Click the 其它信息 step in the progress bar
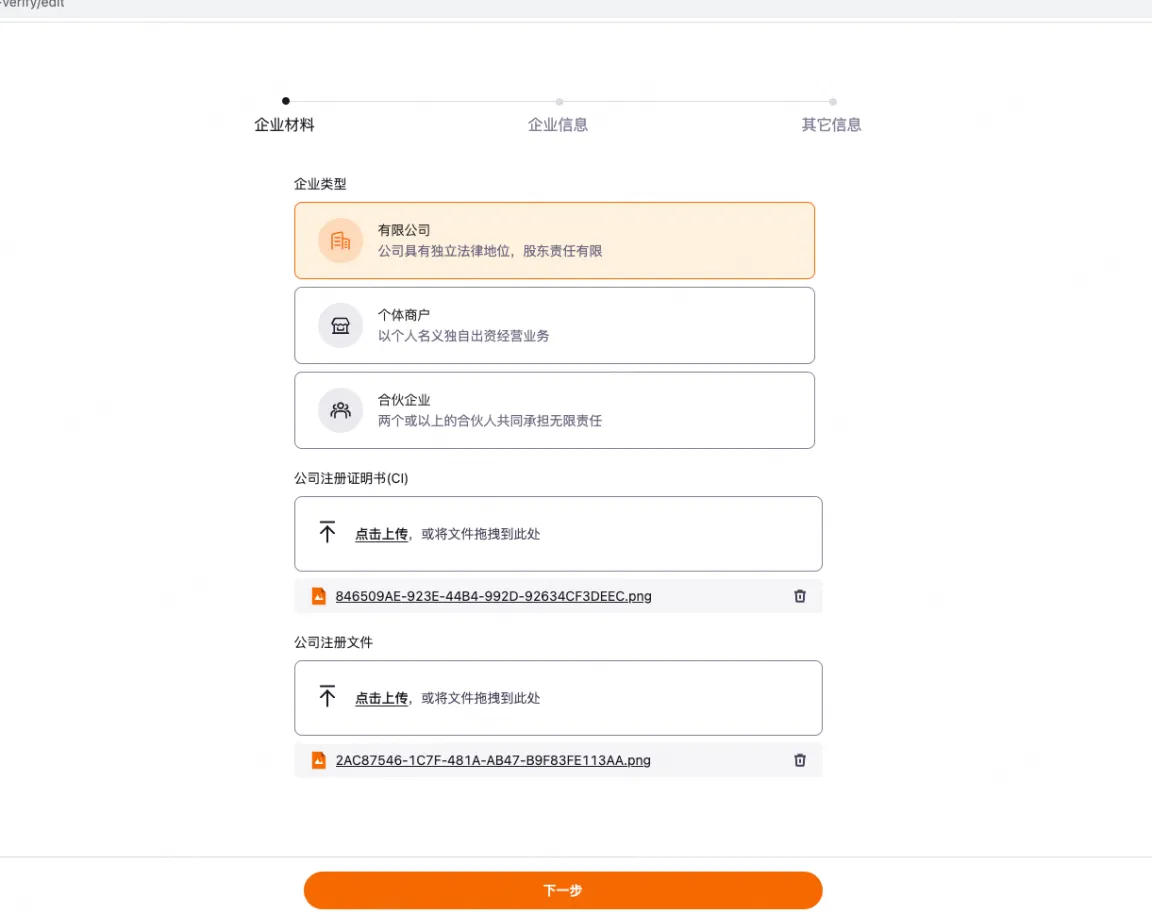Viewport: 1152px width, 914px height. [831, 124]
